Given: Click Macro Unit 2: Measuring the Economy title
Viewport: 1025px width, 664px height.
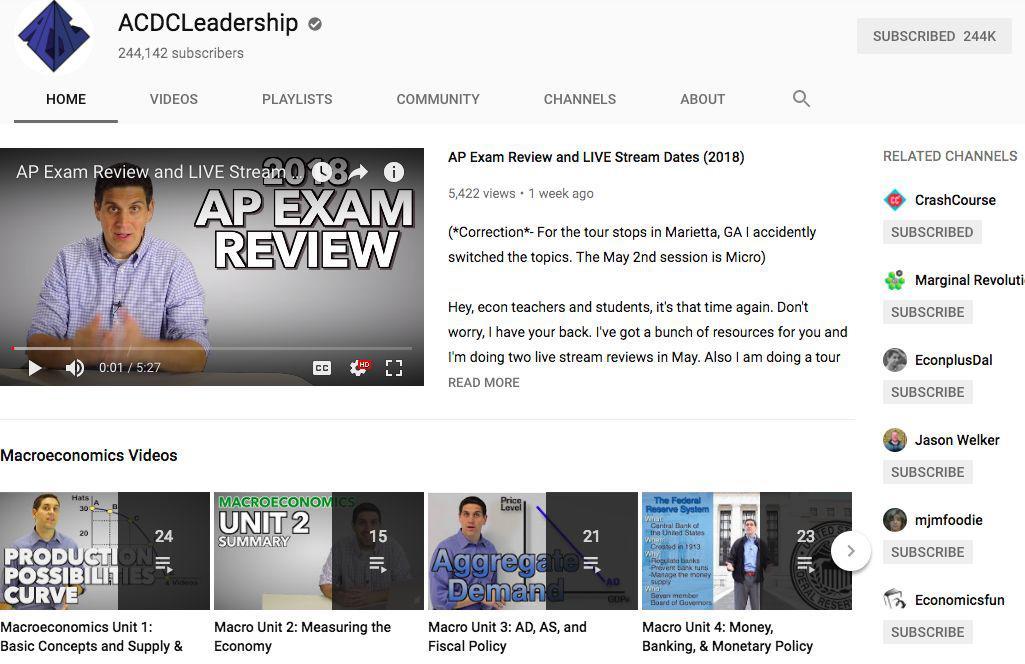Looking at the screenshot, I should (303, 637).
